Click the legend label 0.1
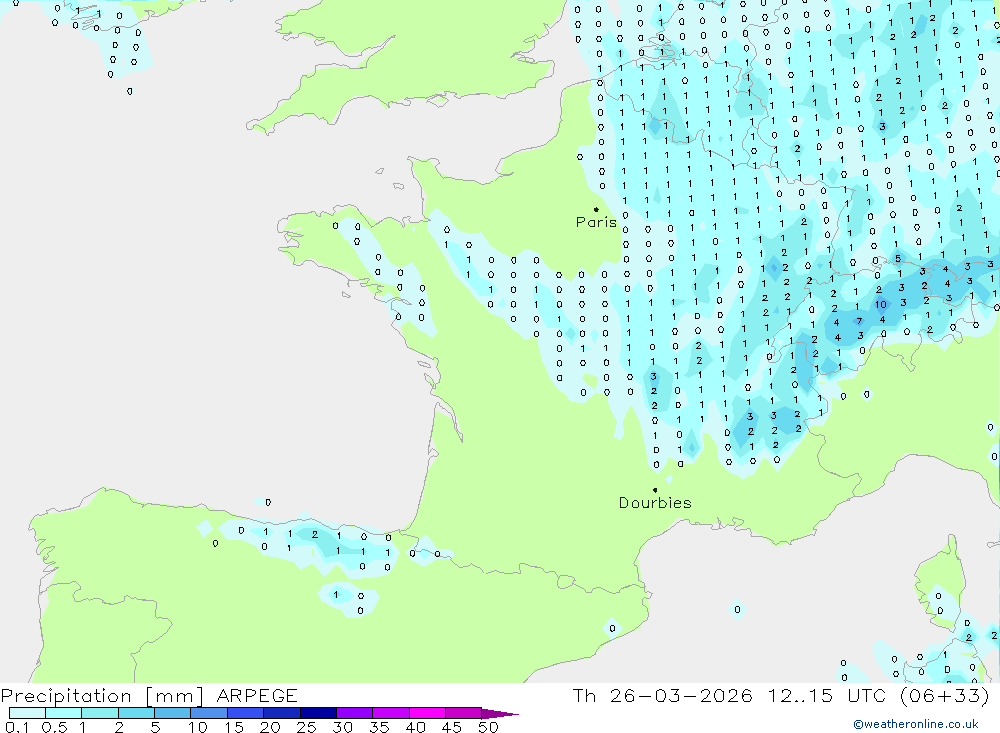This screenshot has width=1000, height=733. [17, 727]
